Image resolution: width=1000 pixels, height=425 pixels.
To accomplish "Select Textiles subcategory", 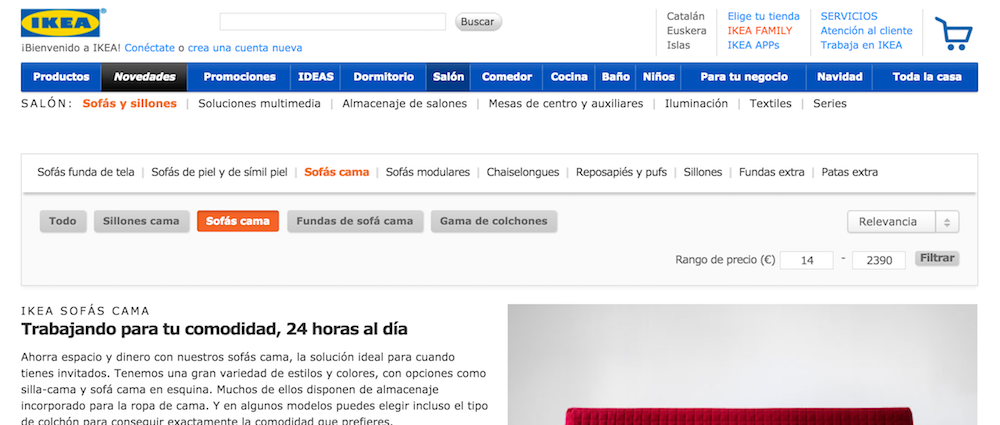I will [x=770, y=103].
